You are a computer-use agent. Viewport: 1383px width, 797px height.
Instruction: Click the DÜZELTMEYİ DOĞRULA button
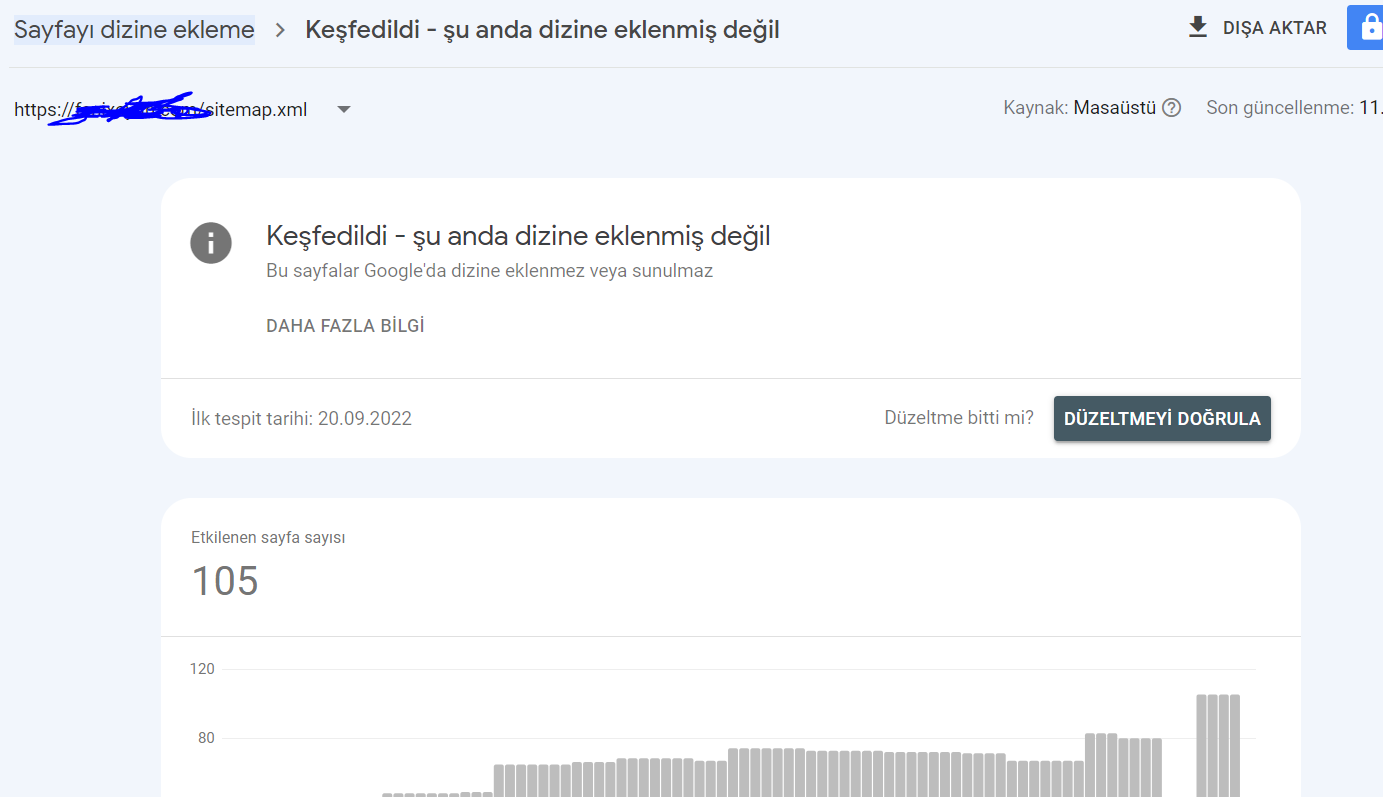pyautogui.click(x=1162, y=418)
